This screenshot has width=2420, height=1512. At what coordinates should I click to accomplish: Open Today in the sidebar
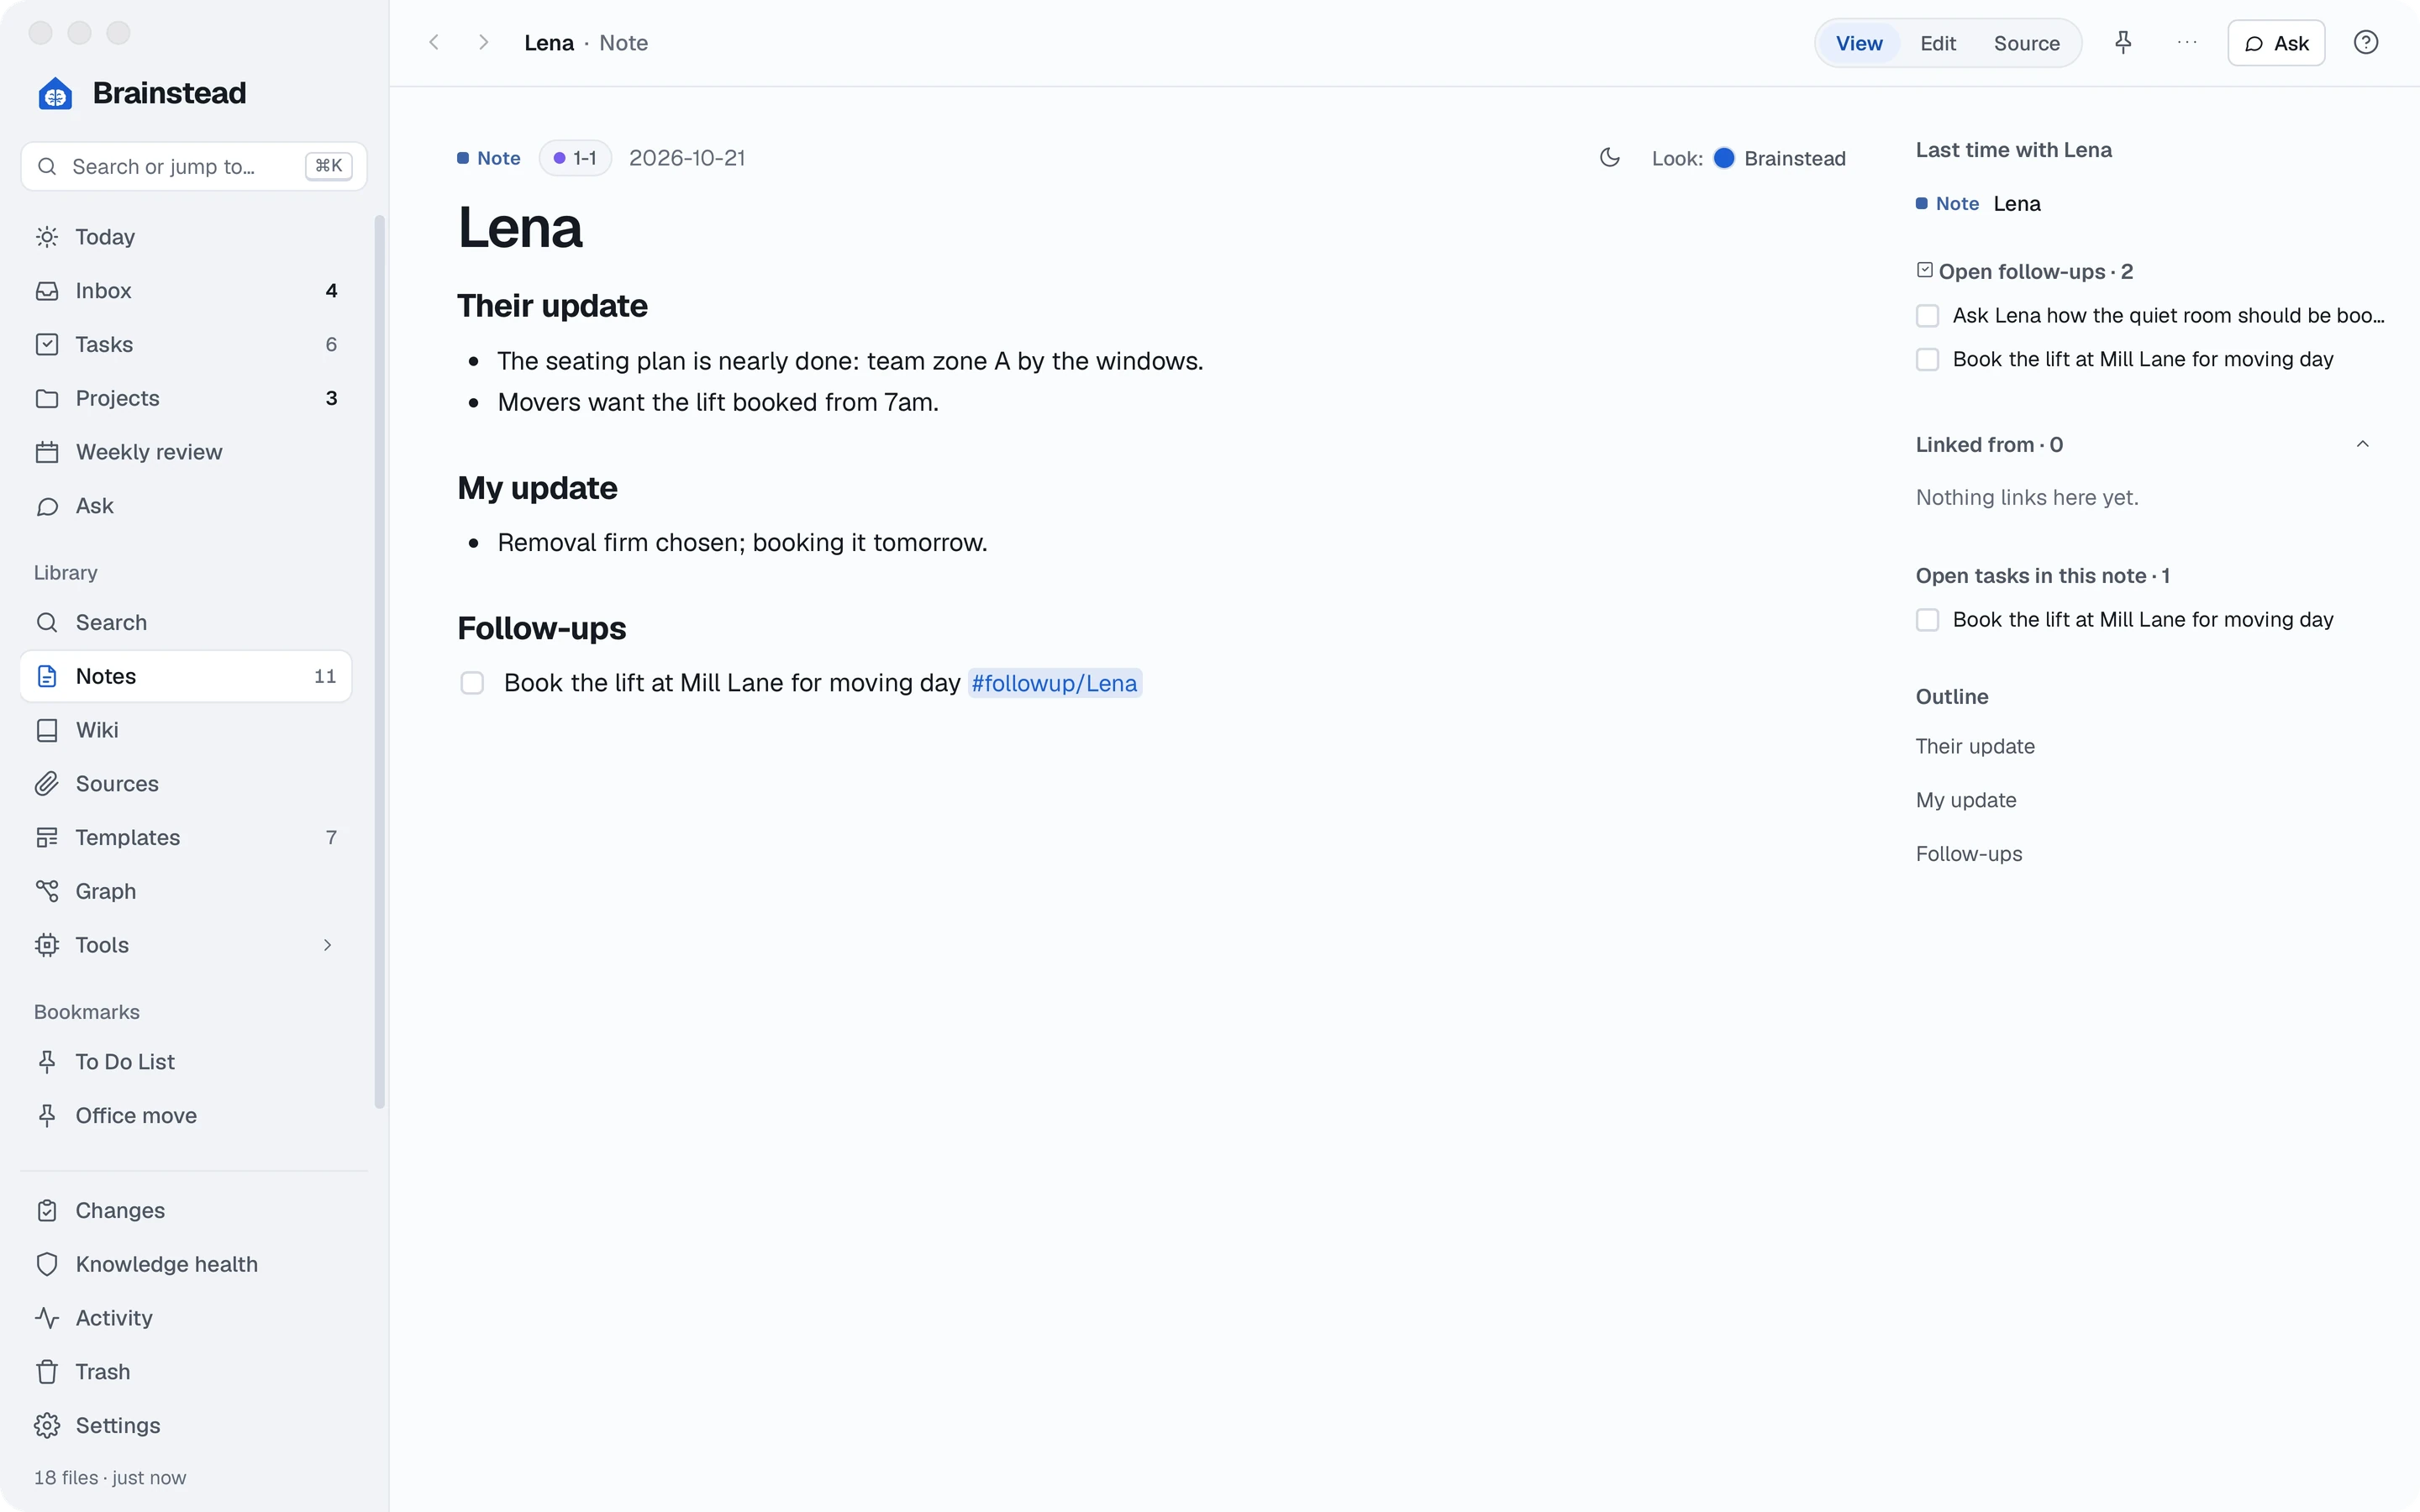[186, 237]
